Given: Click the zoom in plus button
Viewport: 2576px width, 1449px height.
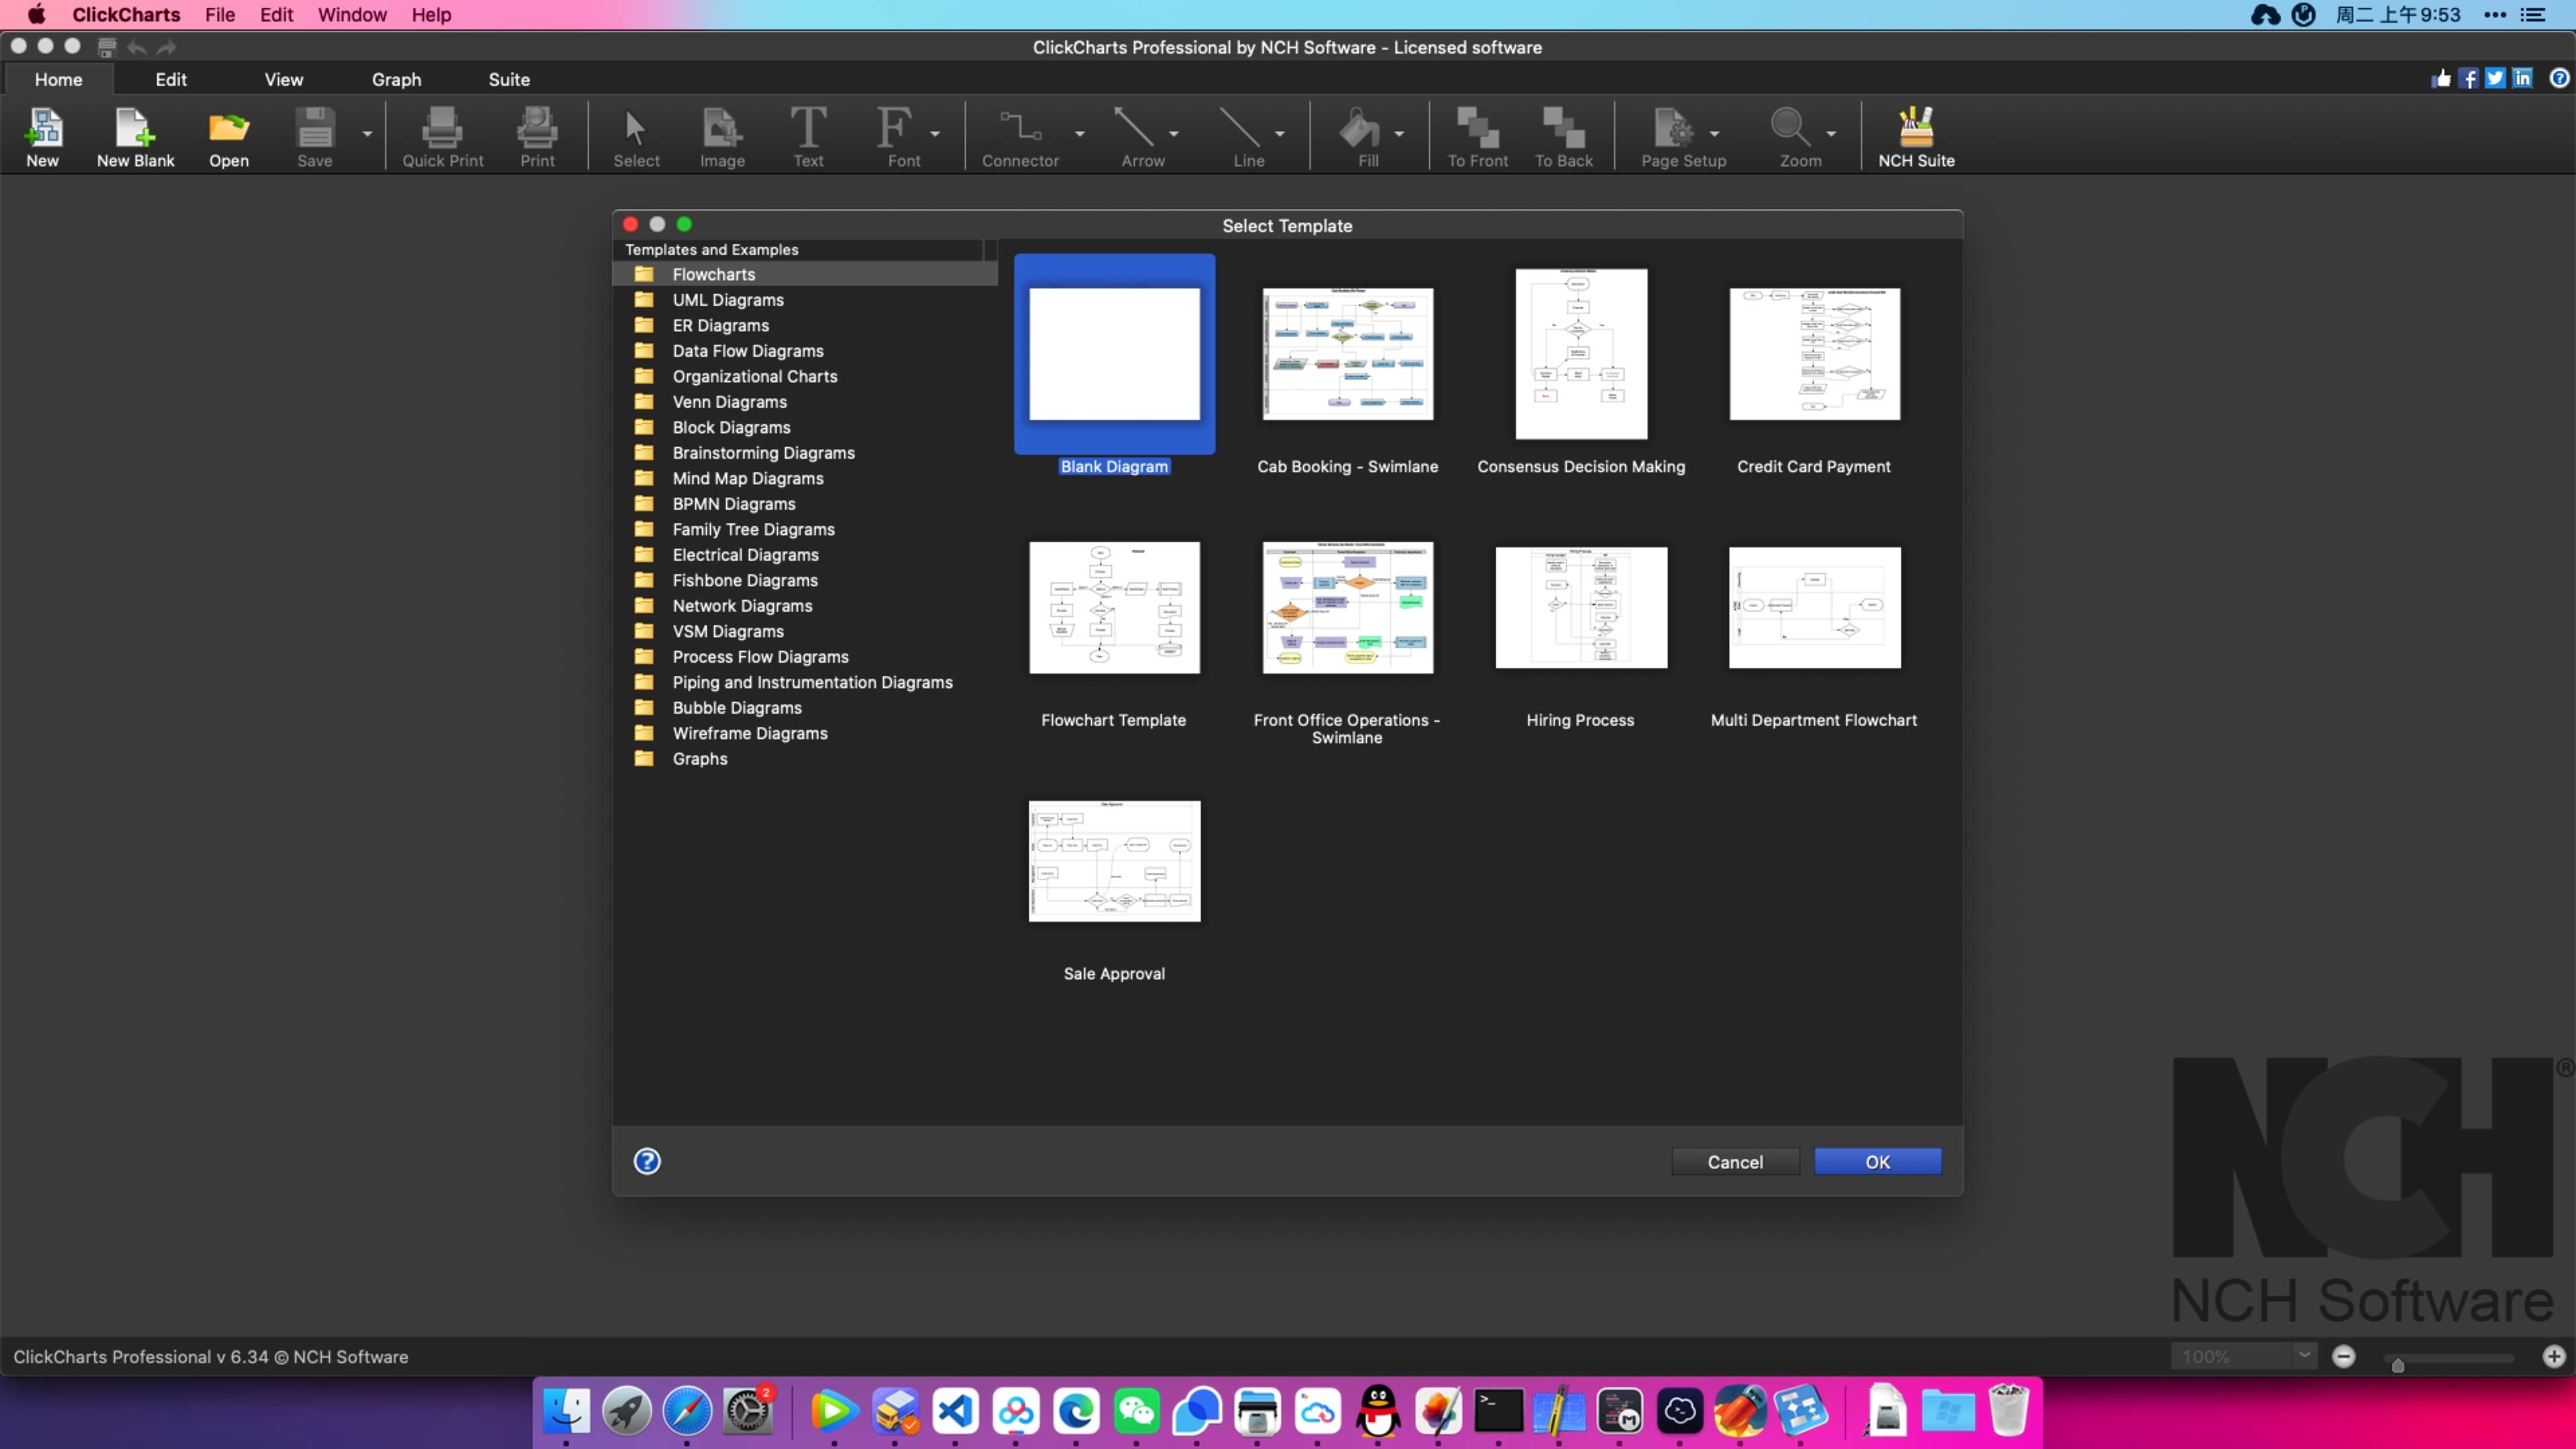Looking at the screenshot, I should (x=2554, y=1356).
